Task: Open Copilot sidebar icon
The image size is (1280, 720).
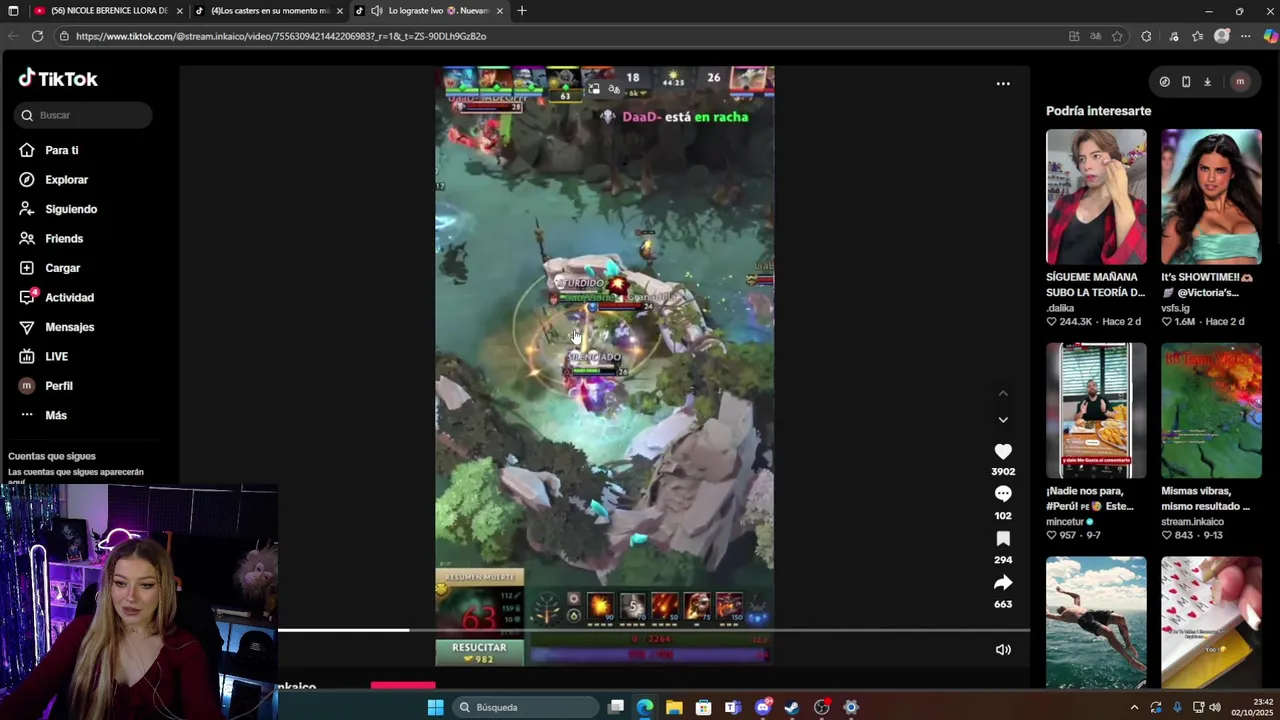Action: [x=1270, y=36]
